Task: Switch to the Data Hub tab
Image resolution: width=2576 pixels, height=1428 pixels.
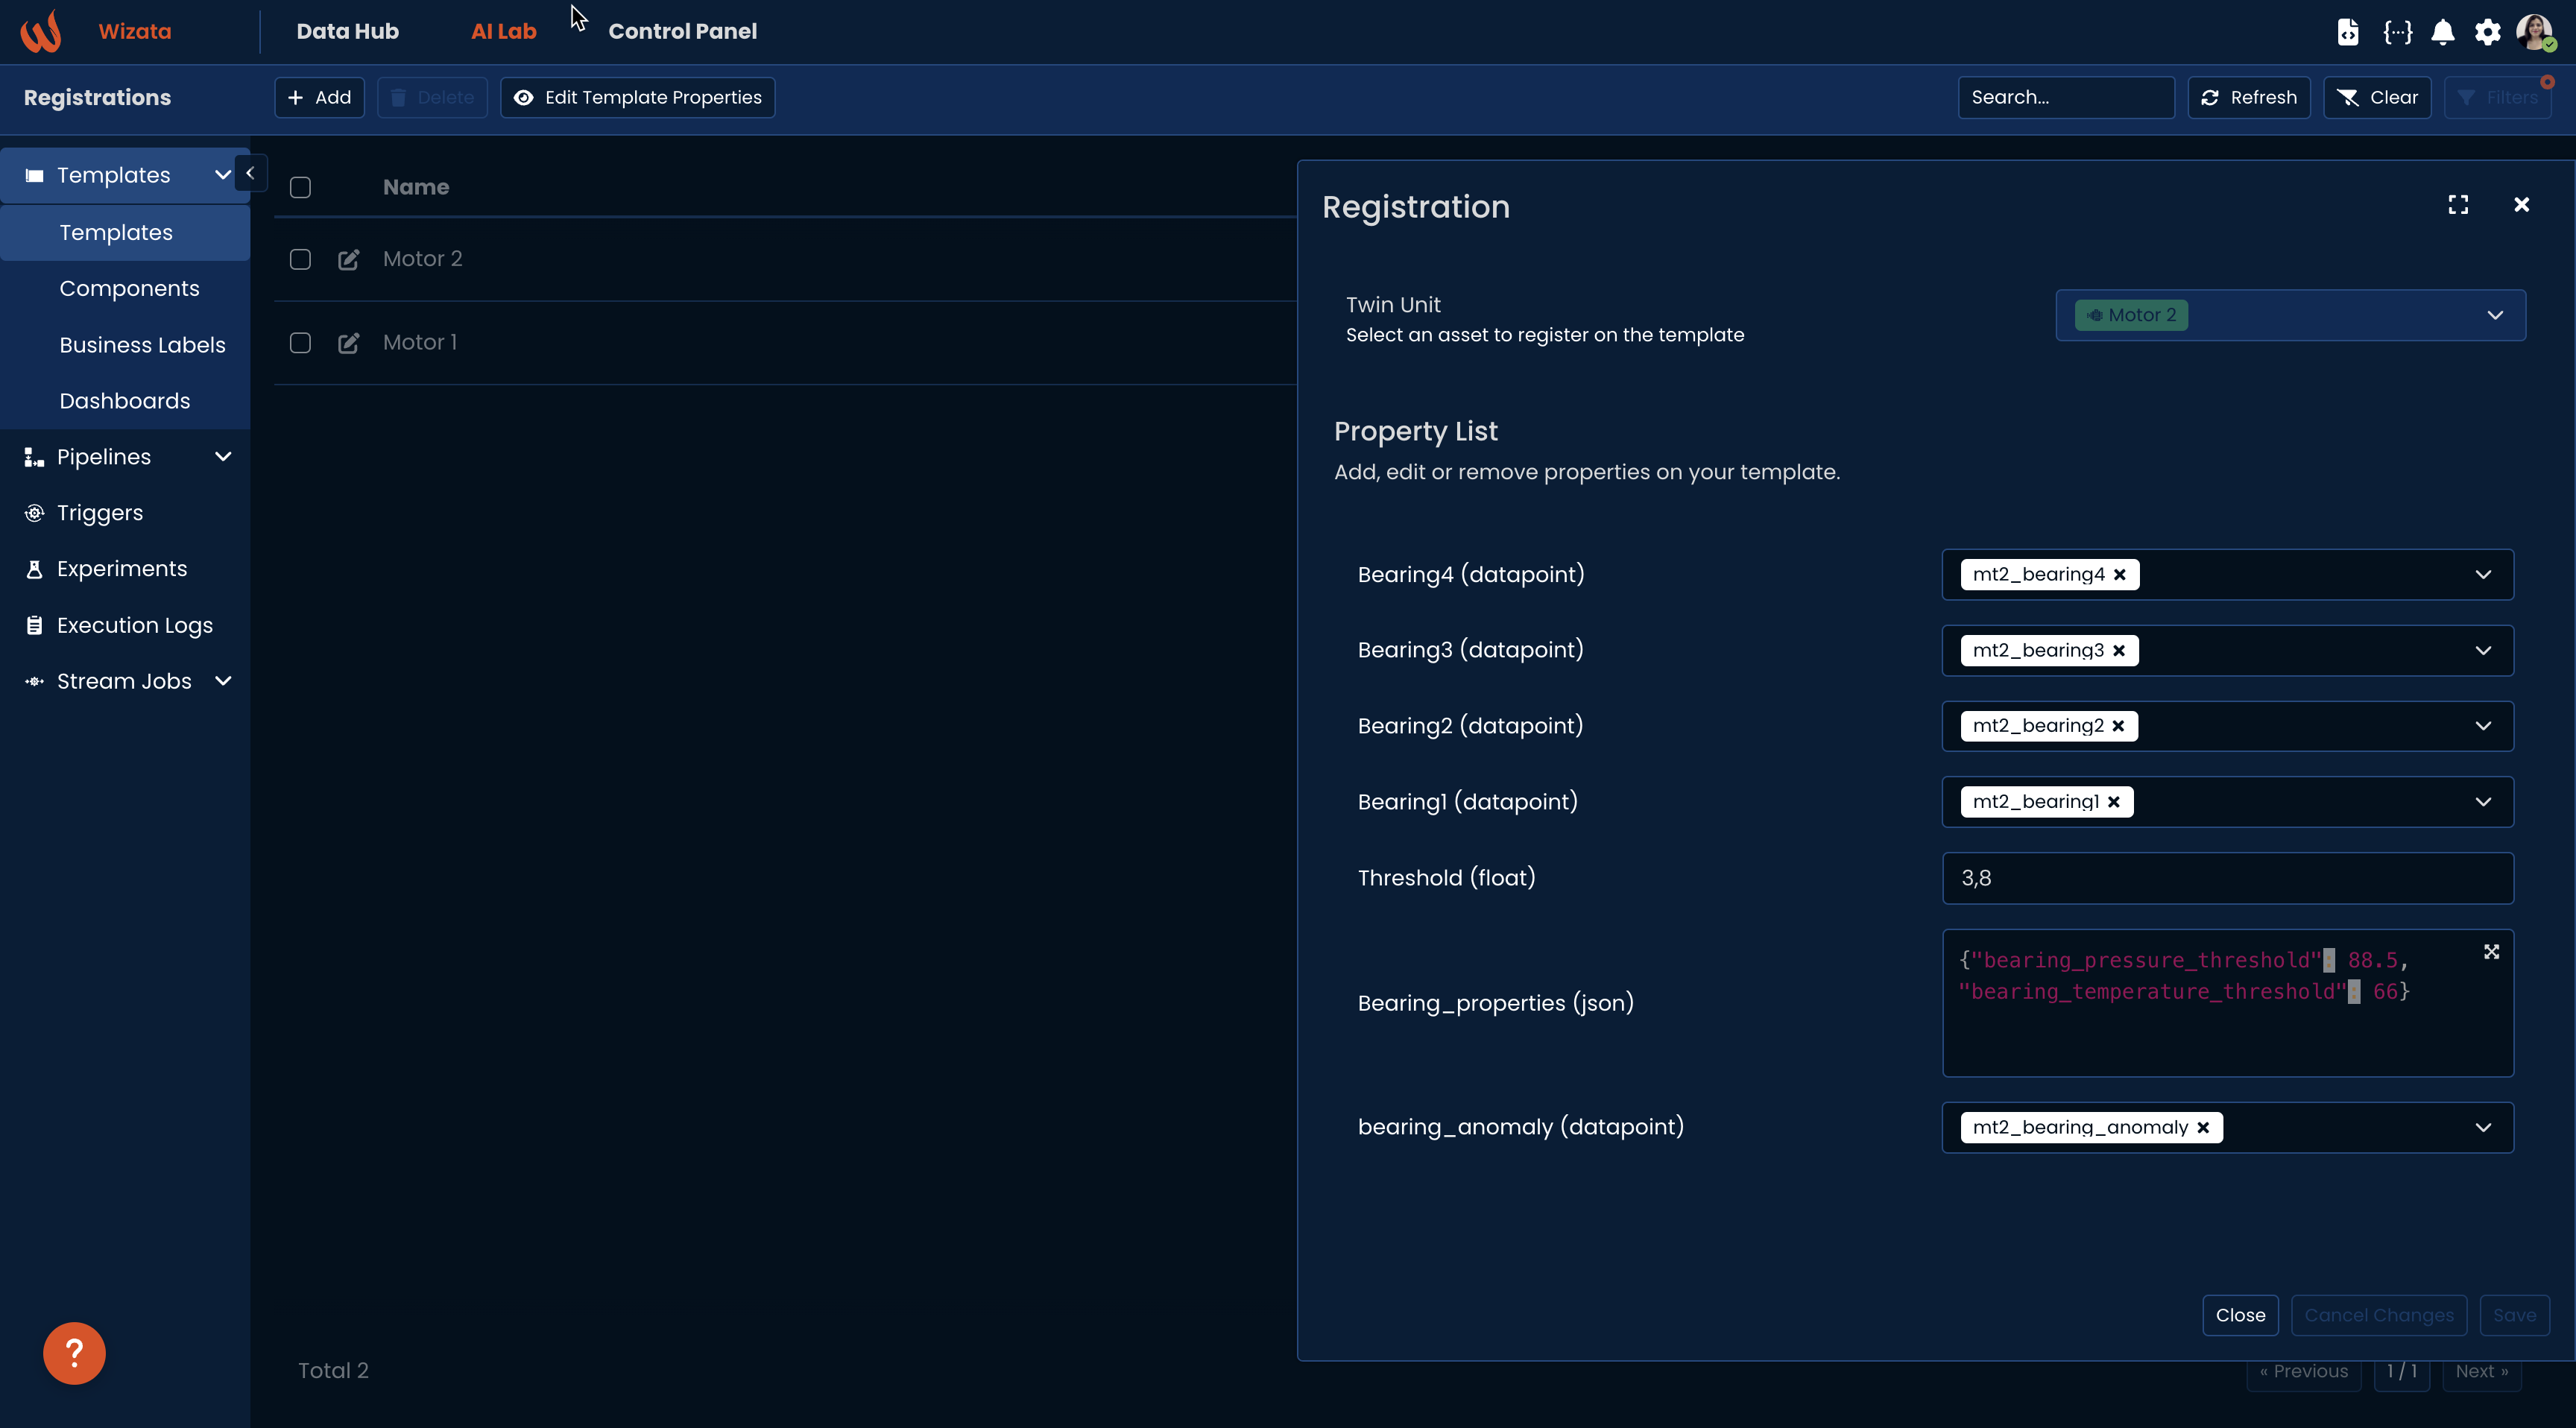Action: (x=347, y=31)
